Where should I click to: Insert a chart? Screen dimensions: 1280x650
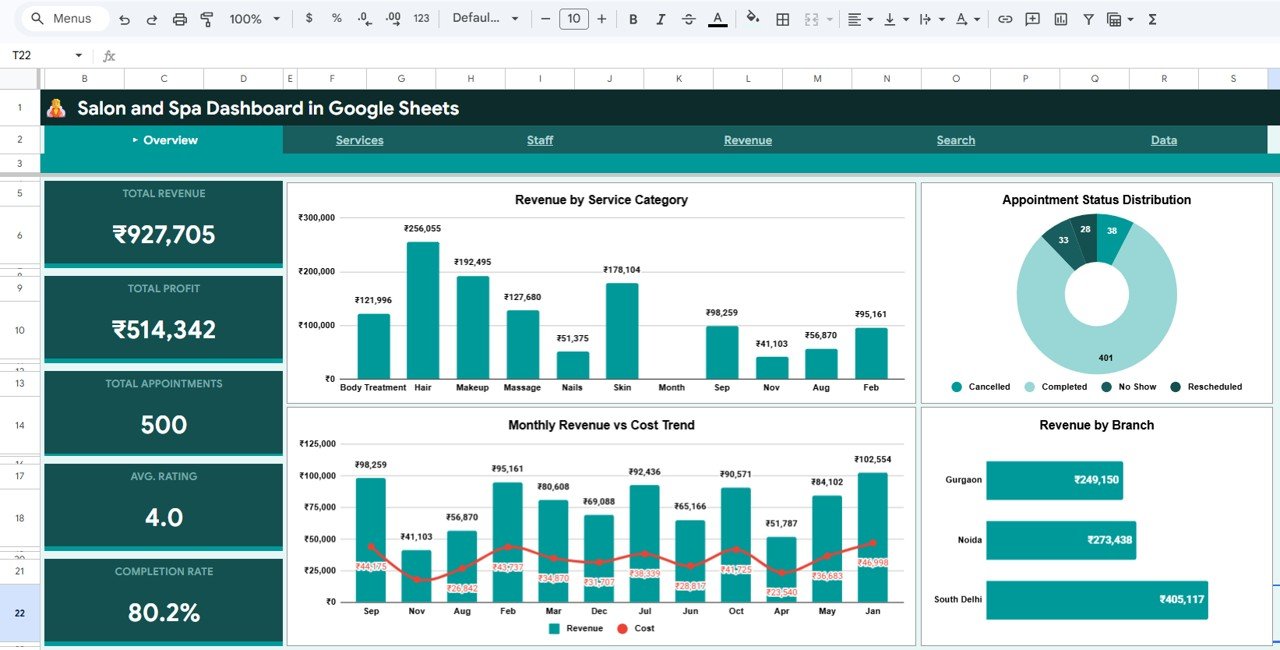point(1062,18)
